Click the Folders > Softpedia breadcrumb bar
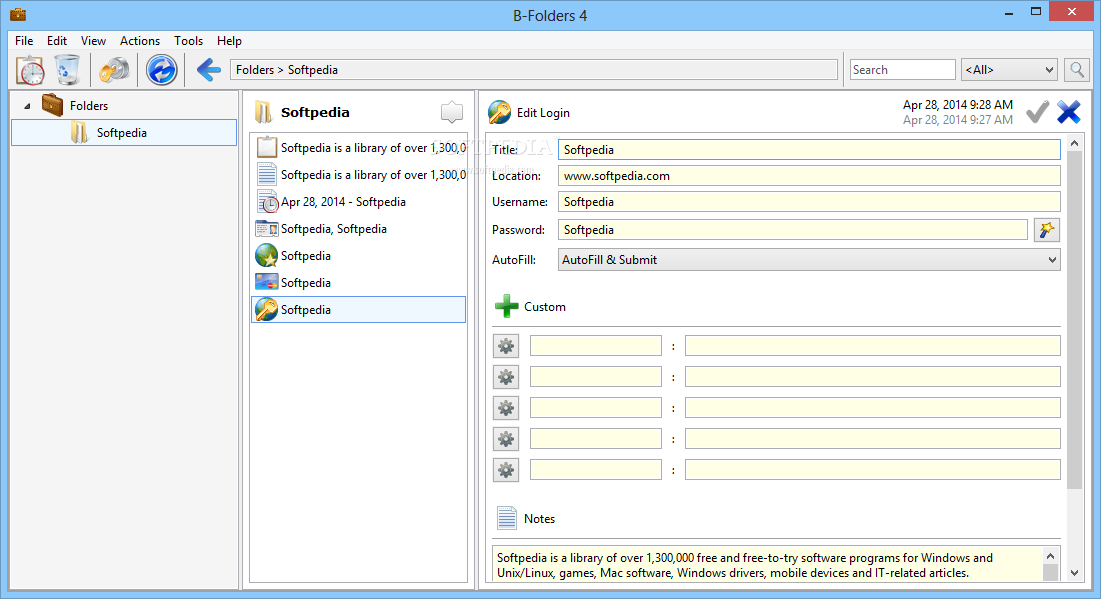Image resolution: width=1101 pixels, height=599 pixels. (x=534, y=70)
